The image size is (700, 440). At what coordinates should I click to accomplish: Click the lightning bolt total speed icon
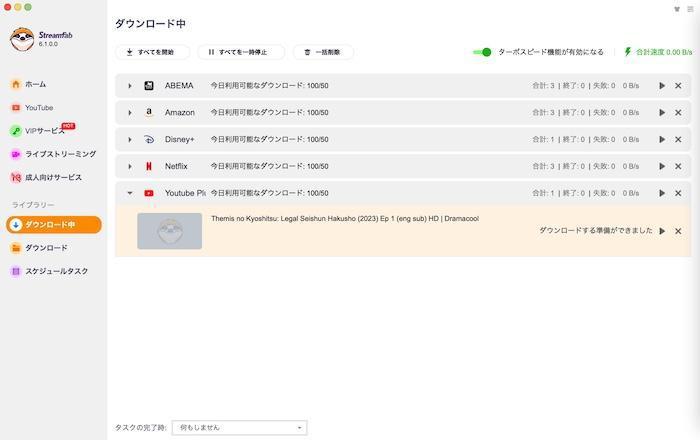pyautogui.click(x=628, y=52)
